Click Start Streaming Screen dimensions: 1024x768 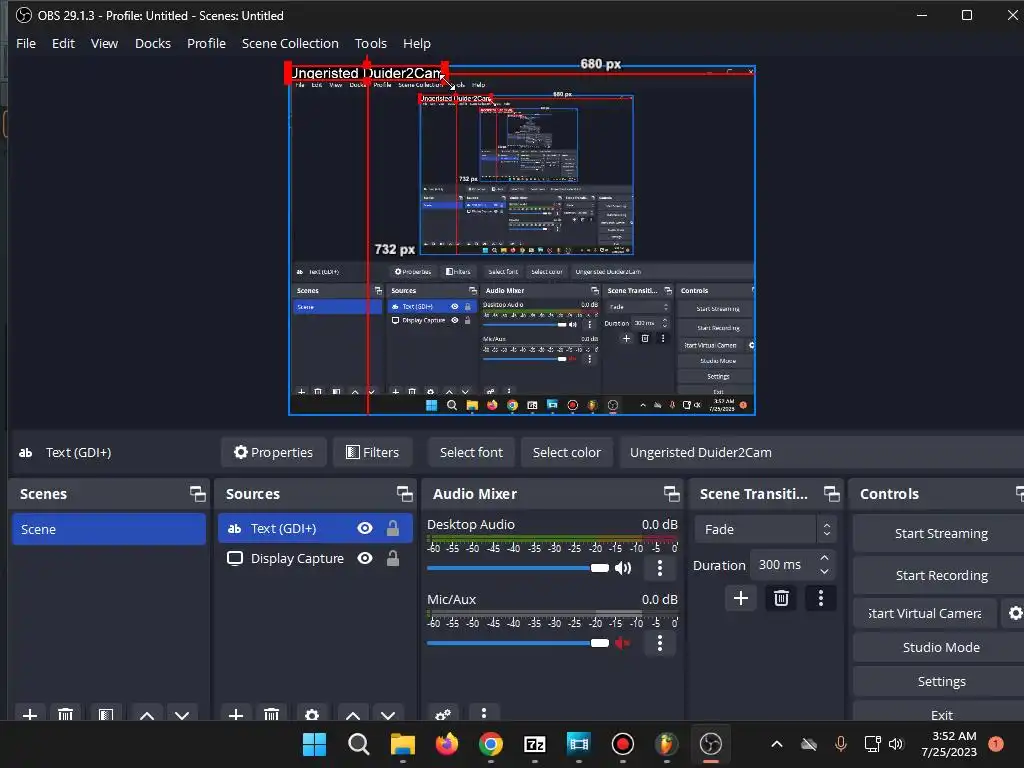click(940, 534)
